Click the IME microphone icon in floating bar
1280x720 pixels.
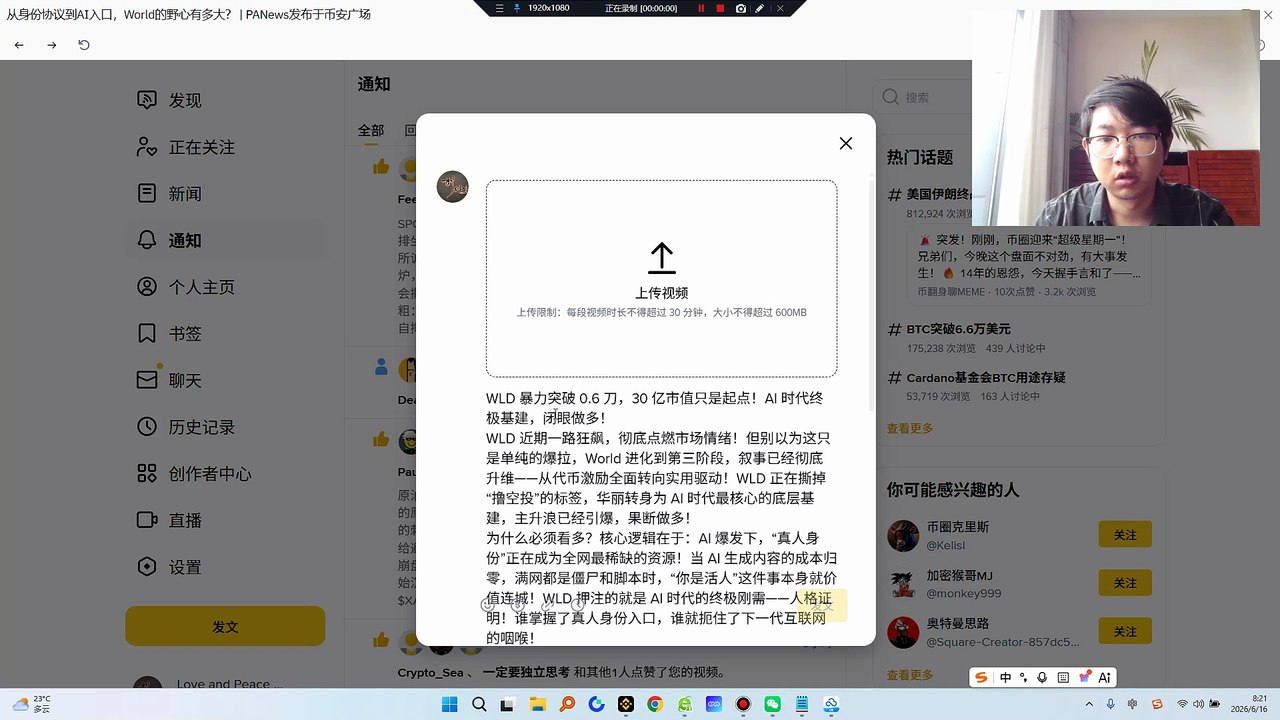1042,677
